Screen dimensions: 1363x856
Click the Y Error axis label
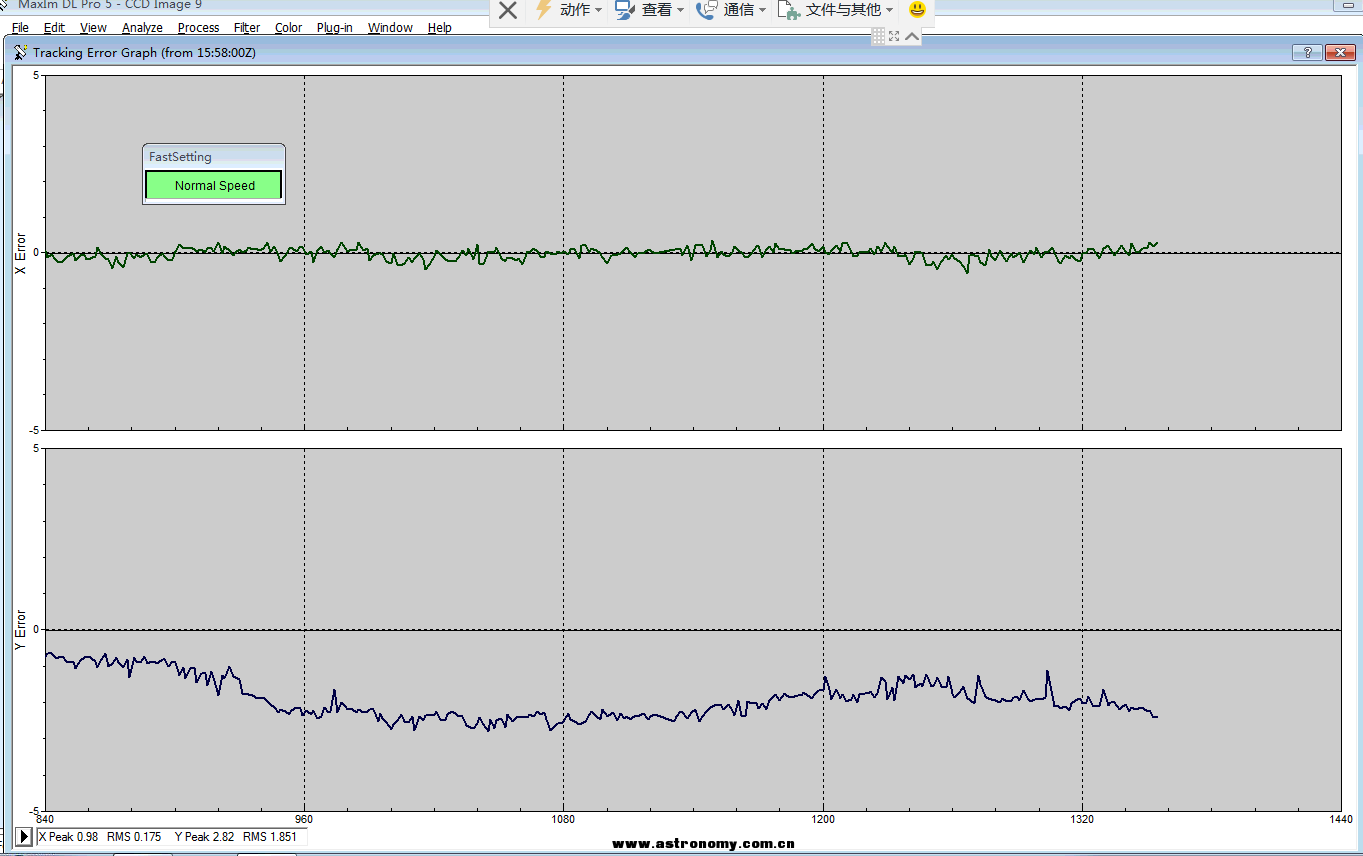tap(20, 630)
